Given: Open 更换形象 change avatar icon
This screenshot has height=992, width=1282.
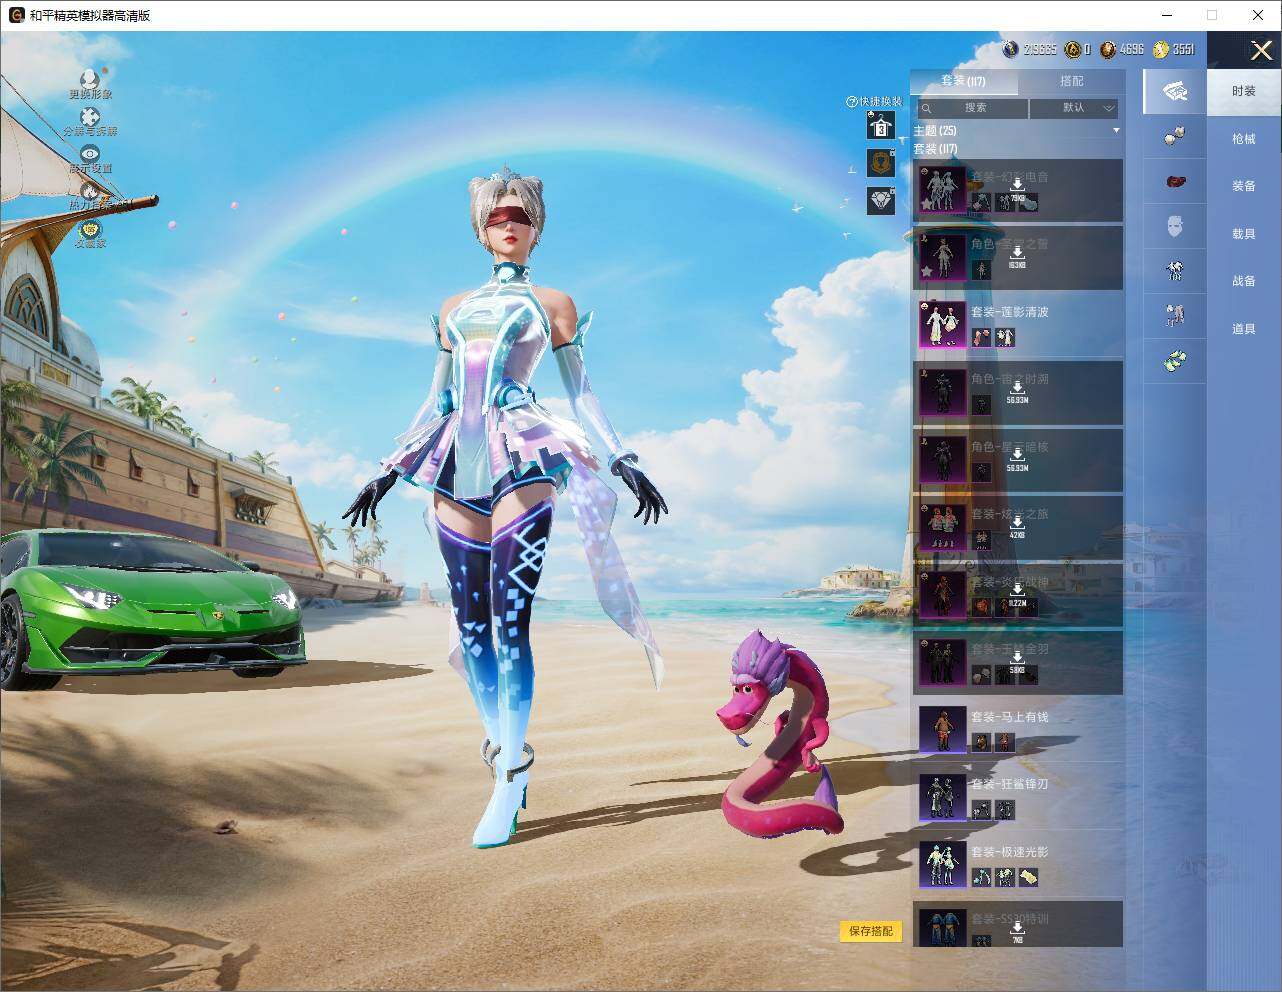Looking at the screenshot, I should click(90, 79).
